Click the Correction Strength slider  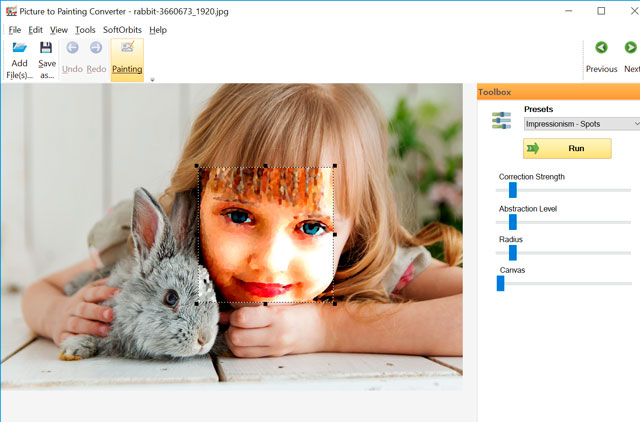tap(512, 189)
